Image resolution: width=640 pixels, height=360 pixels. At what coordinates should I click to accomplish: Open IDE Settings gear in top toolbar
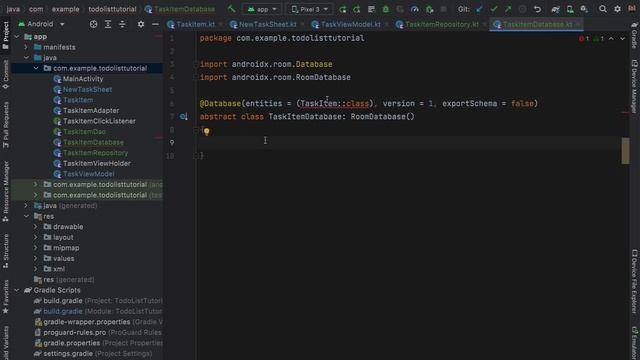(x=617, y=9)
